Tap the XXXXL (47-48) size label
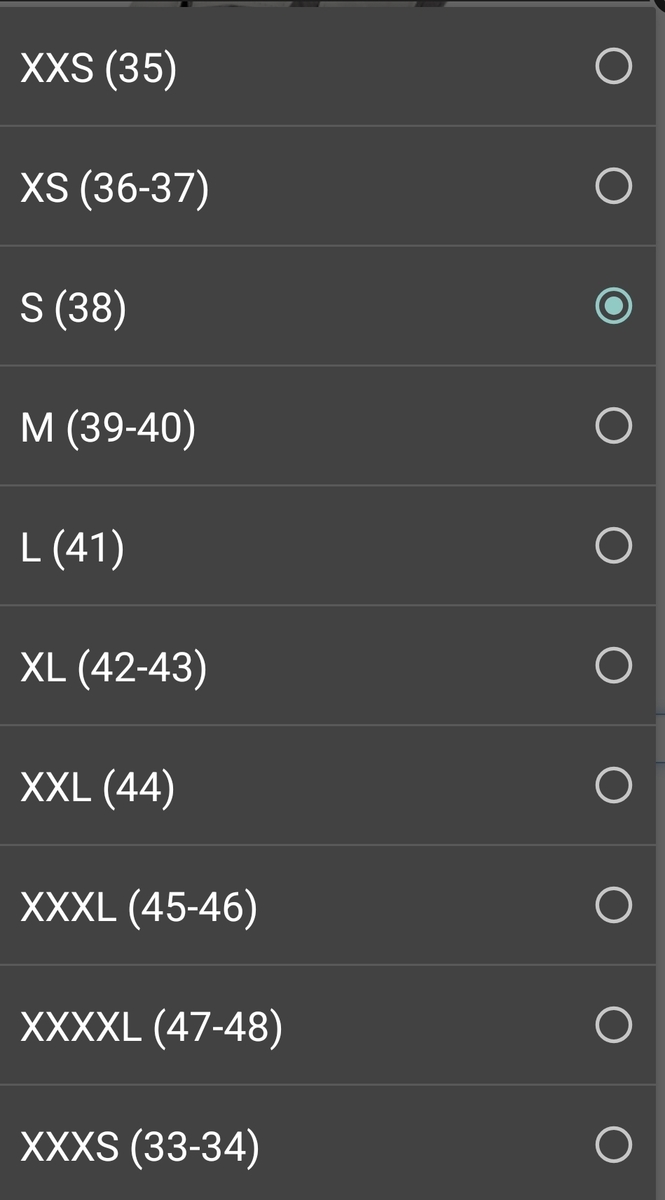Viewport: 665px width, 1200px height. [x=151, y=1028]
